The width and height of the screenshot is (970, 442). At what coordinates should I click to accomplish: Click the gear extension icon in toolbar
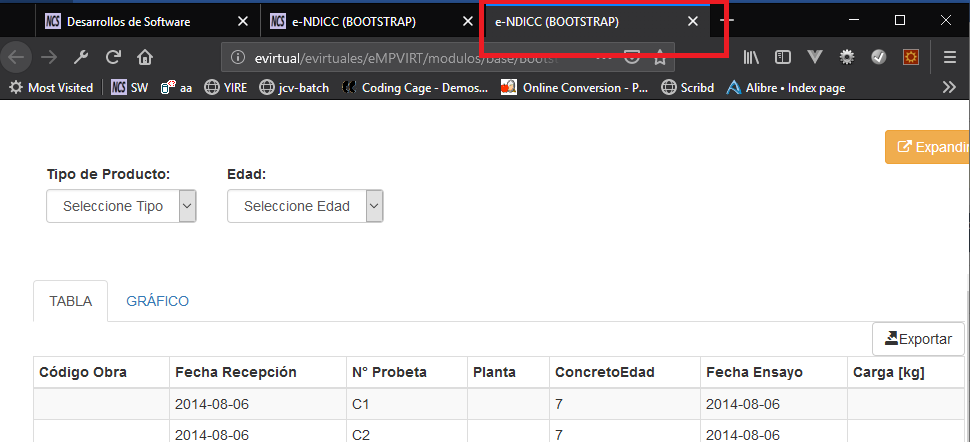(x=846, y=57)
